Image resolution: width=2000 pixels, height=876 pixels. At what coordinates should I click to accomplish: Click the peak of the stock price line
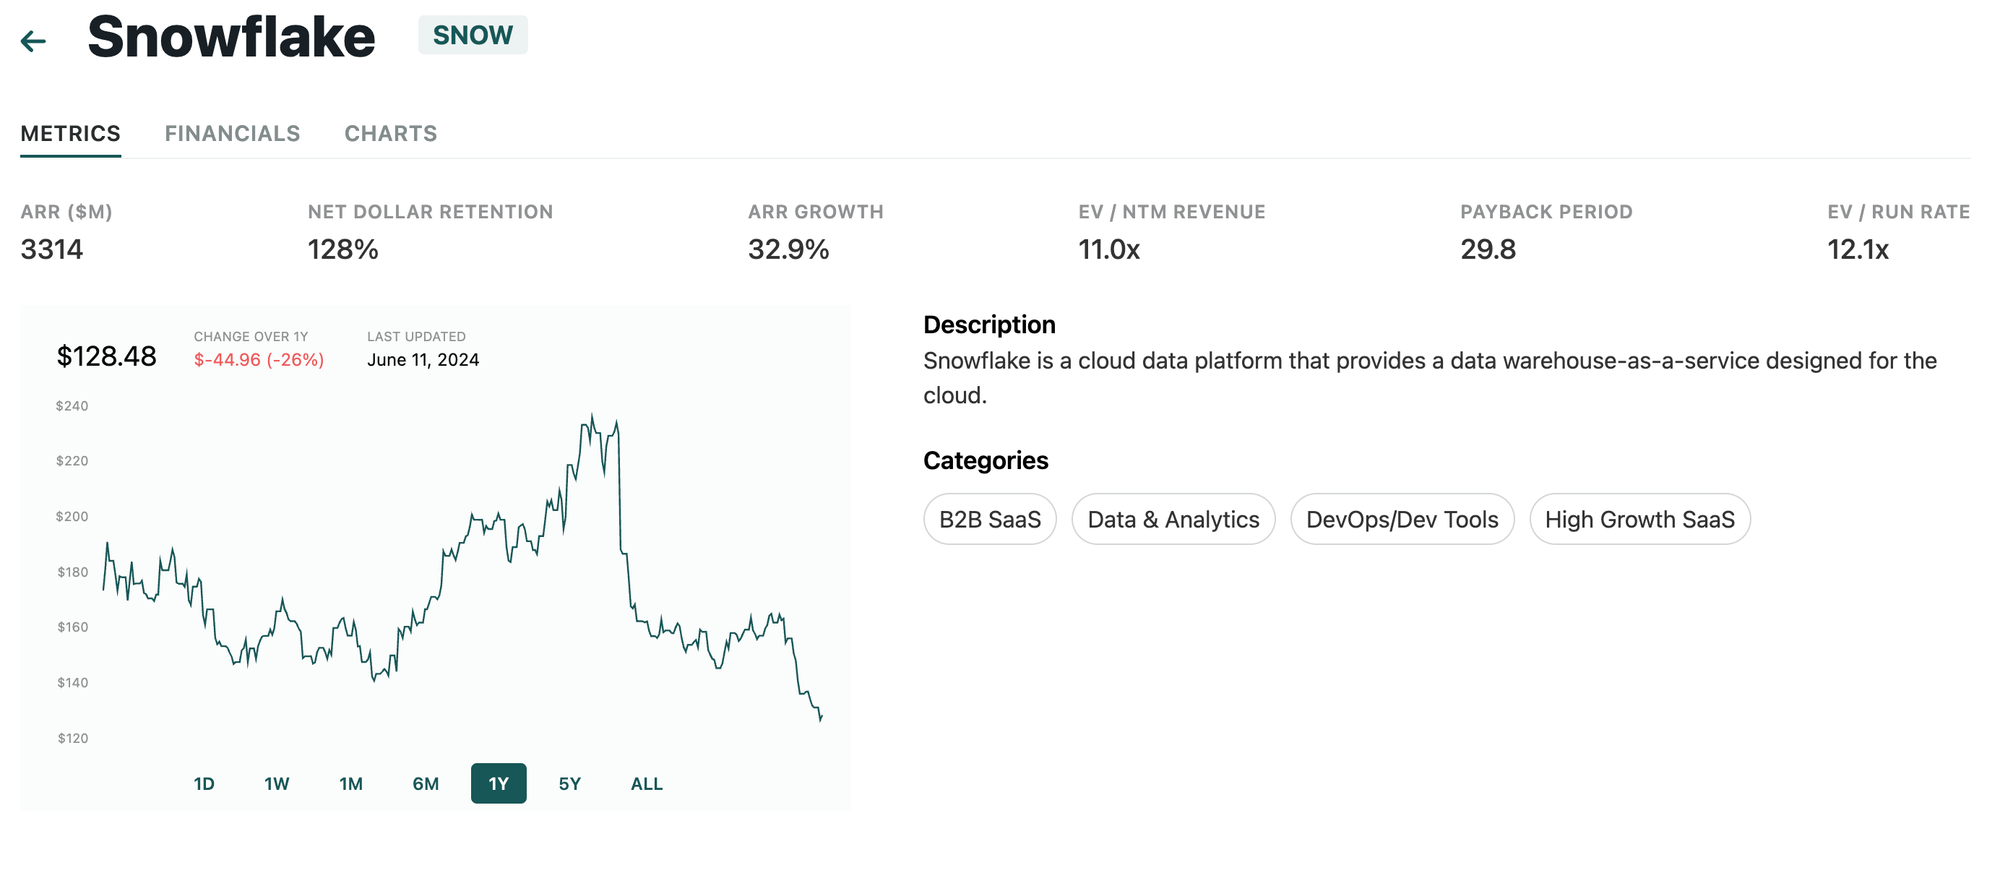(592, 415)
